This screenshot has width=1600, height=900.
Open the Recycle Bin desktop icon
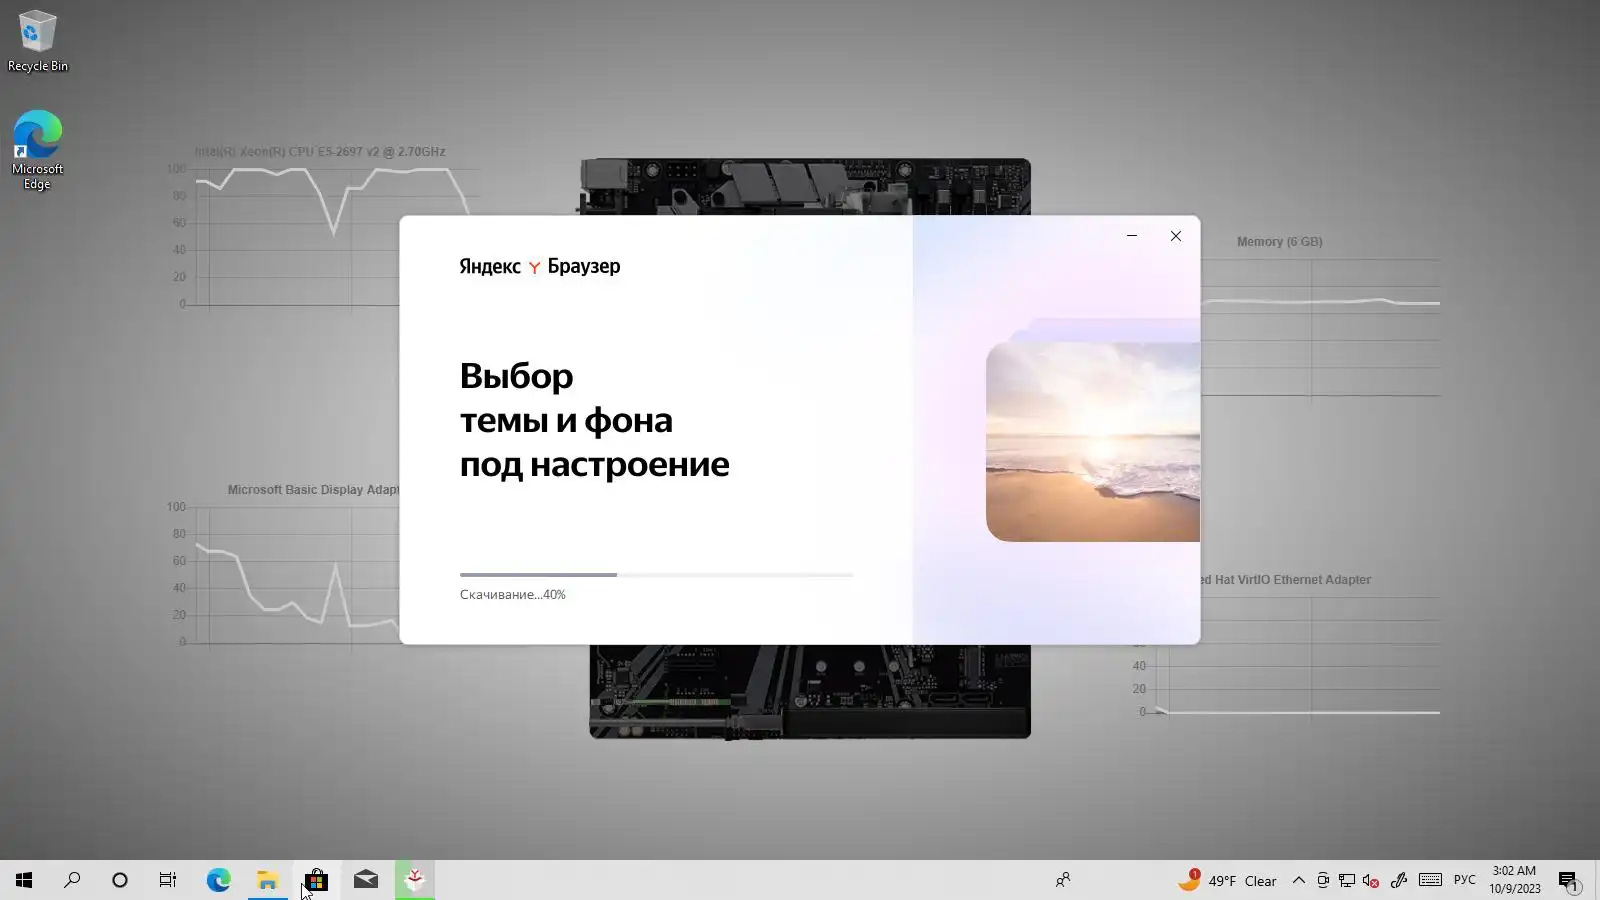point(37,42)
